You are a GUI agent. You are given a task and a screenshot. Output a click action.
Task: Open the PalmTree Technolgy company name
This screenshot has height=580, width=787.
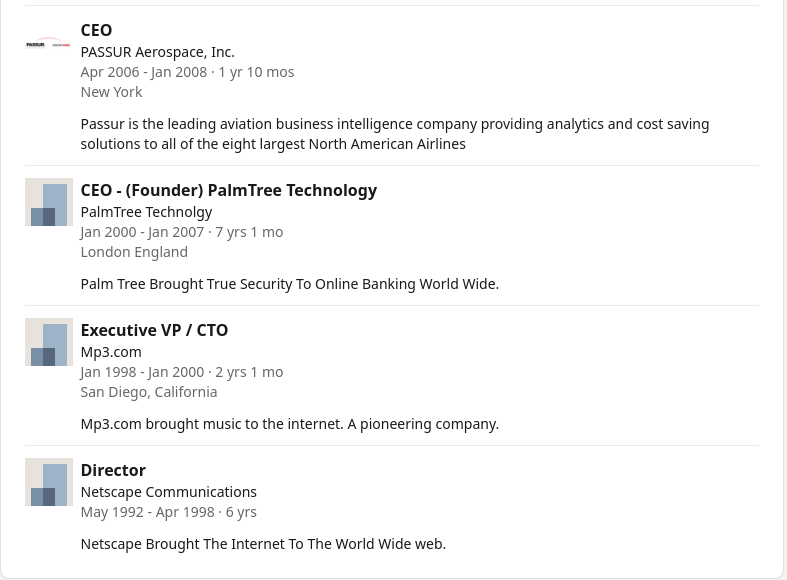146,211
